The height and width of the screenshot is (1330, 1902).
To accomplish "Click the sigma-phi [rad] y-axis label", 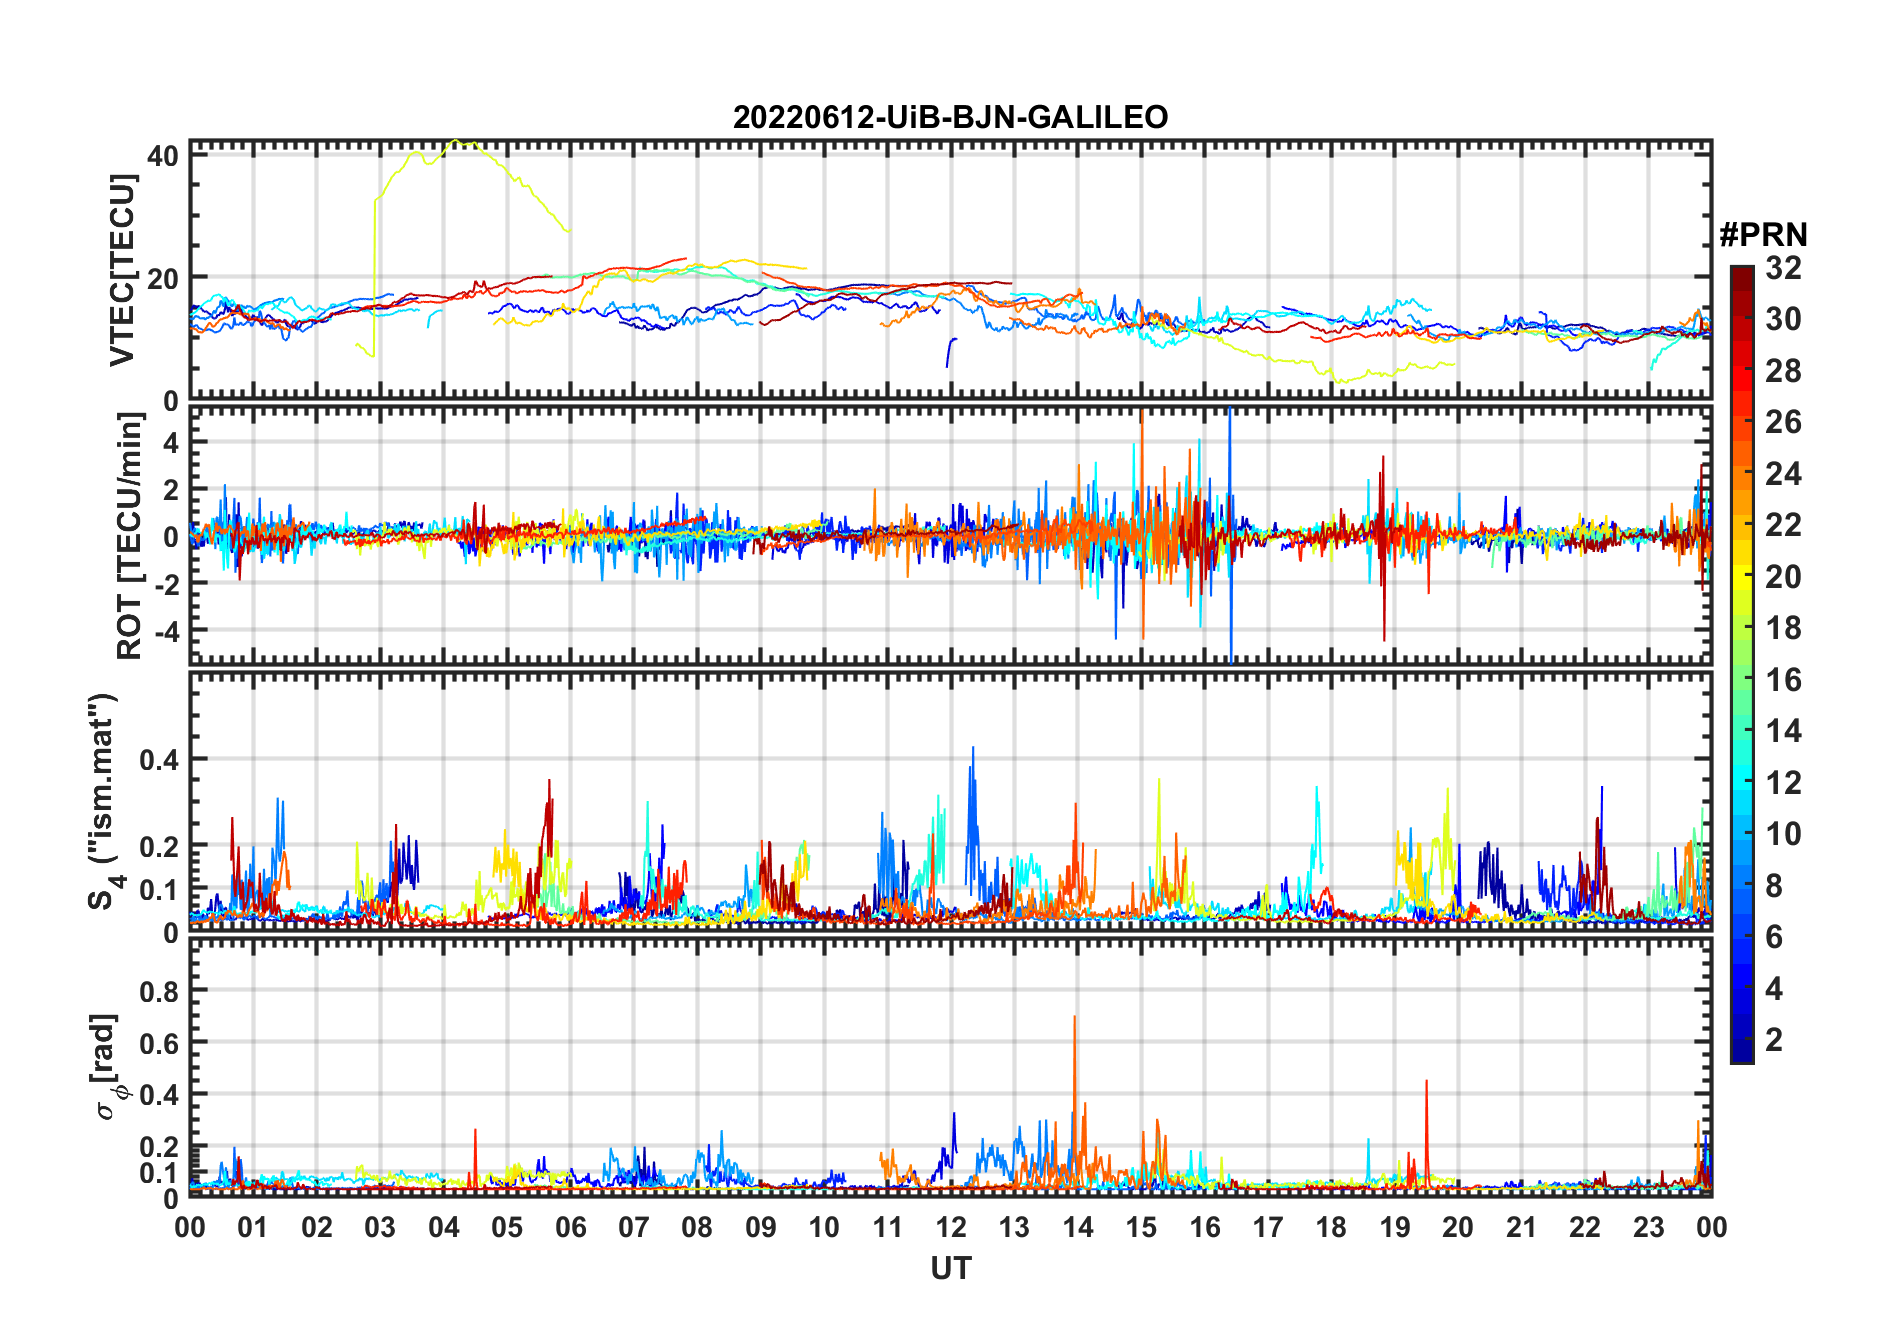I will 108,1067.
